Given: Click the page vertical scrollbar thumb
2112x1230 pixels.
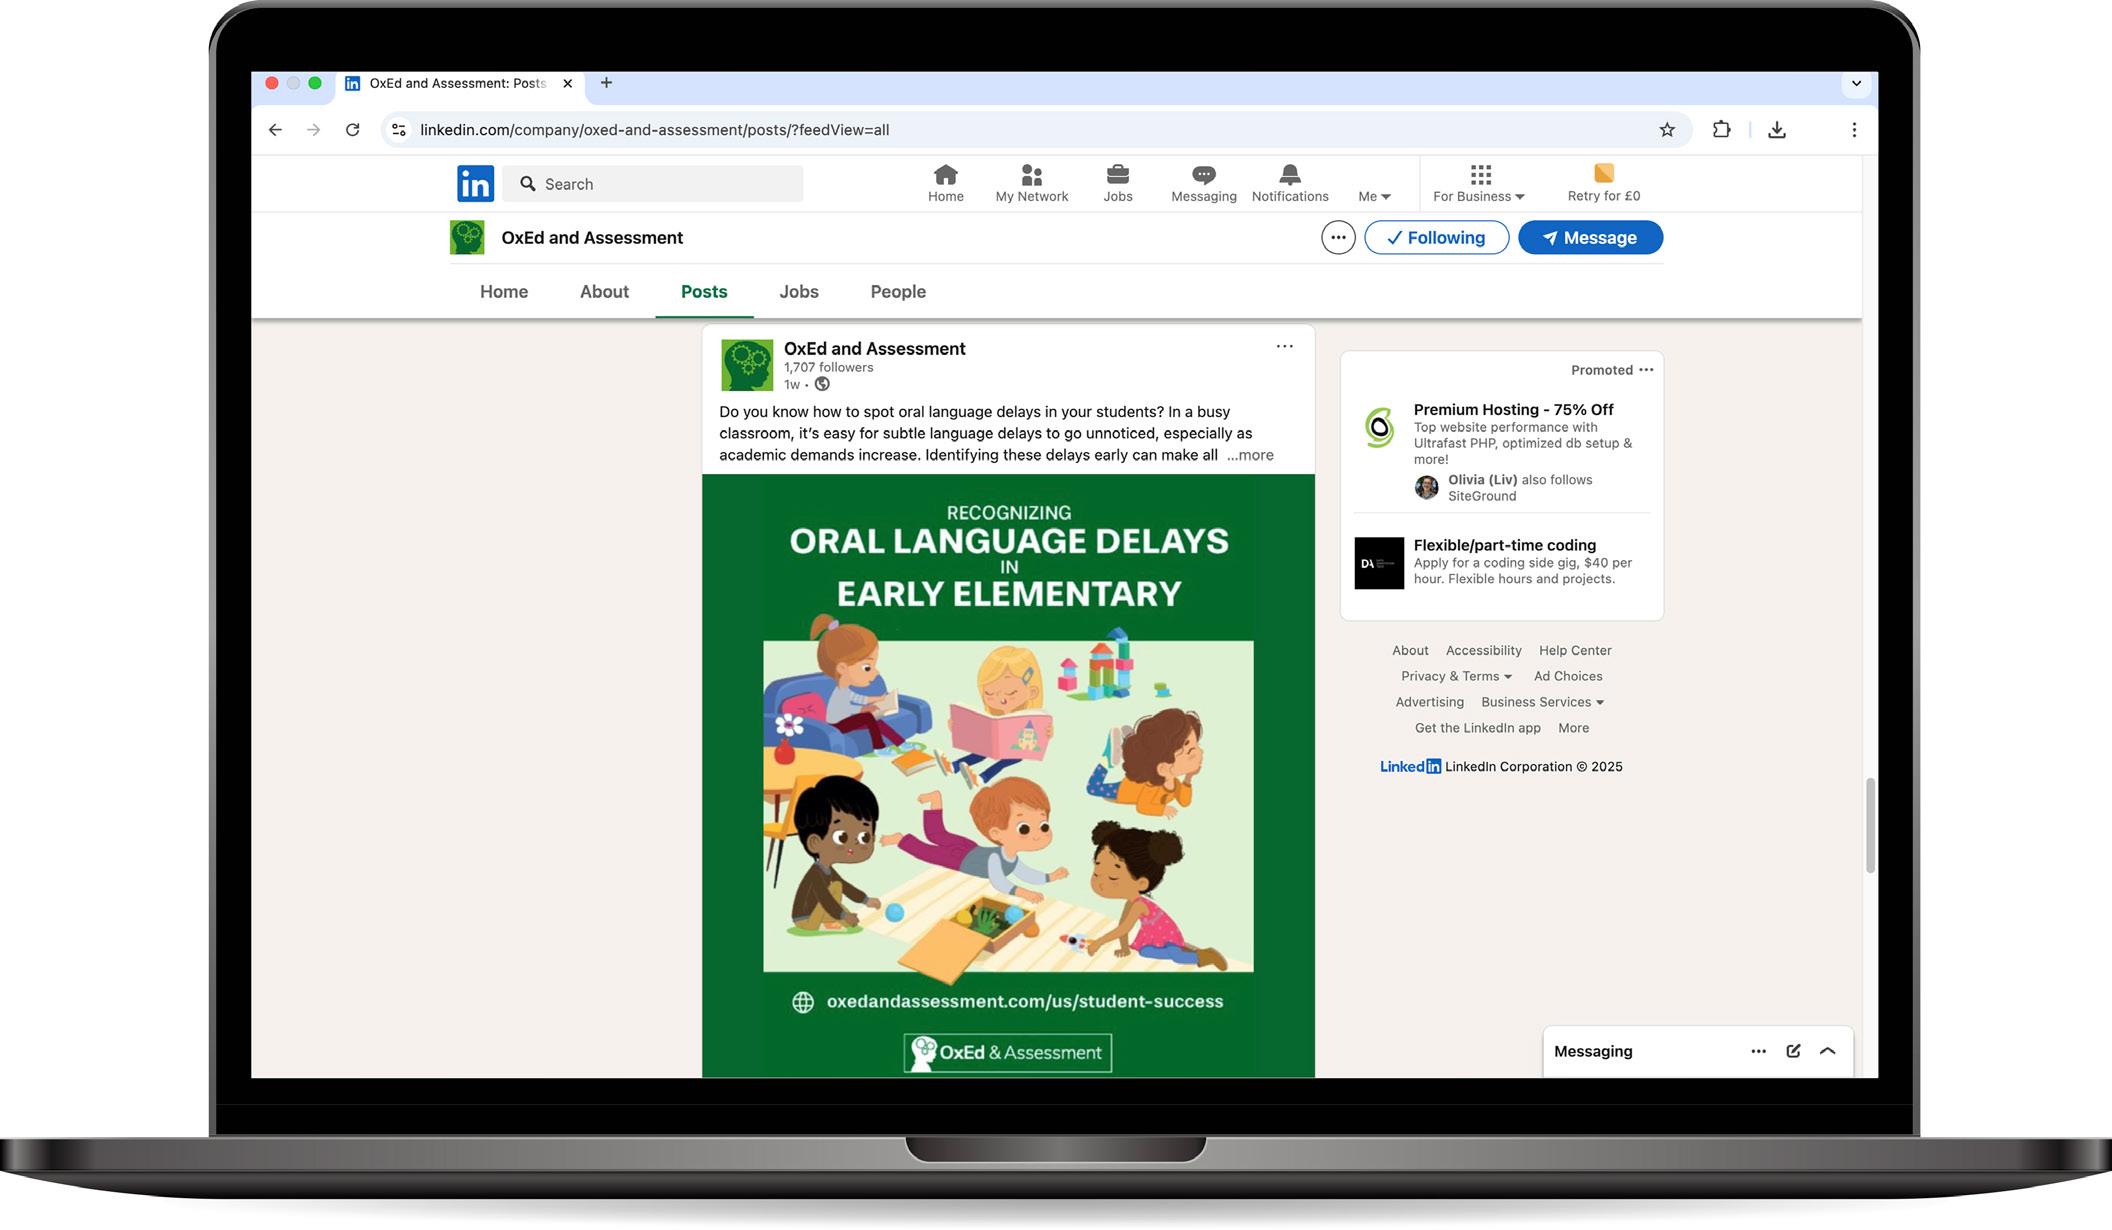Looking at the screenshot, I should pos(1869,825).
